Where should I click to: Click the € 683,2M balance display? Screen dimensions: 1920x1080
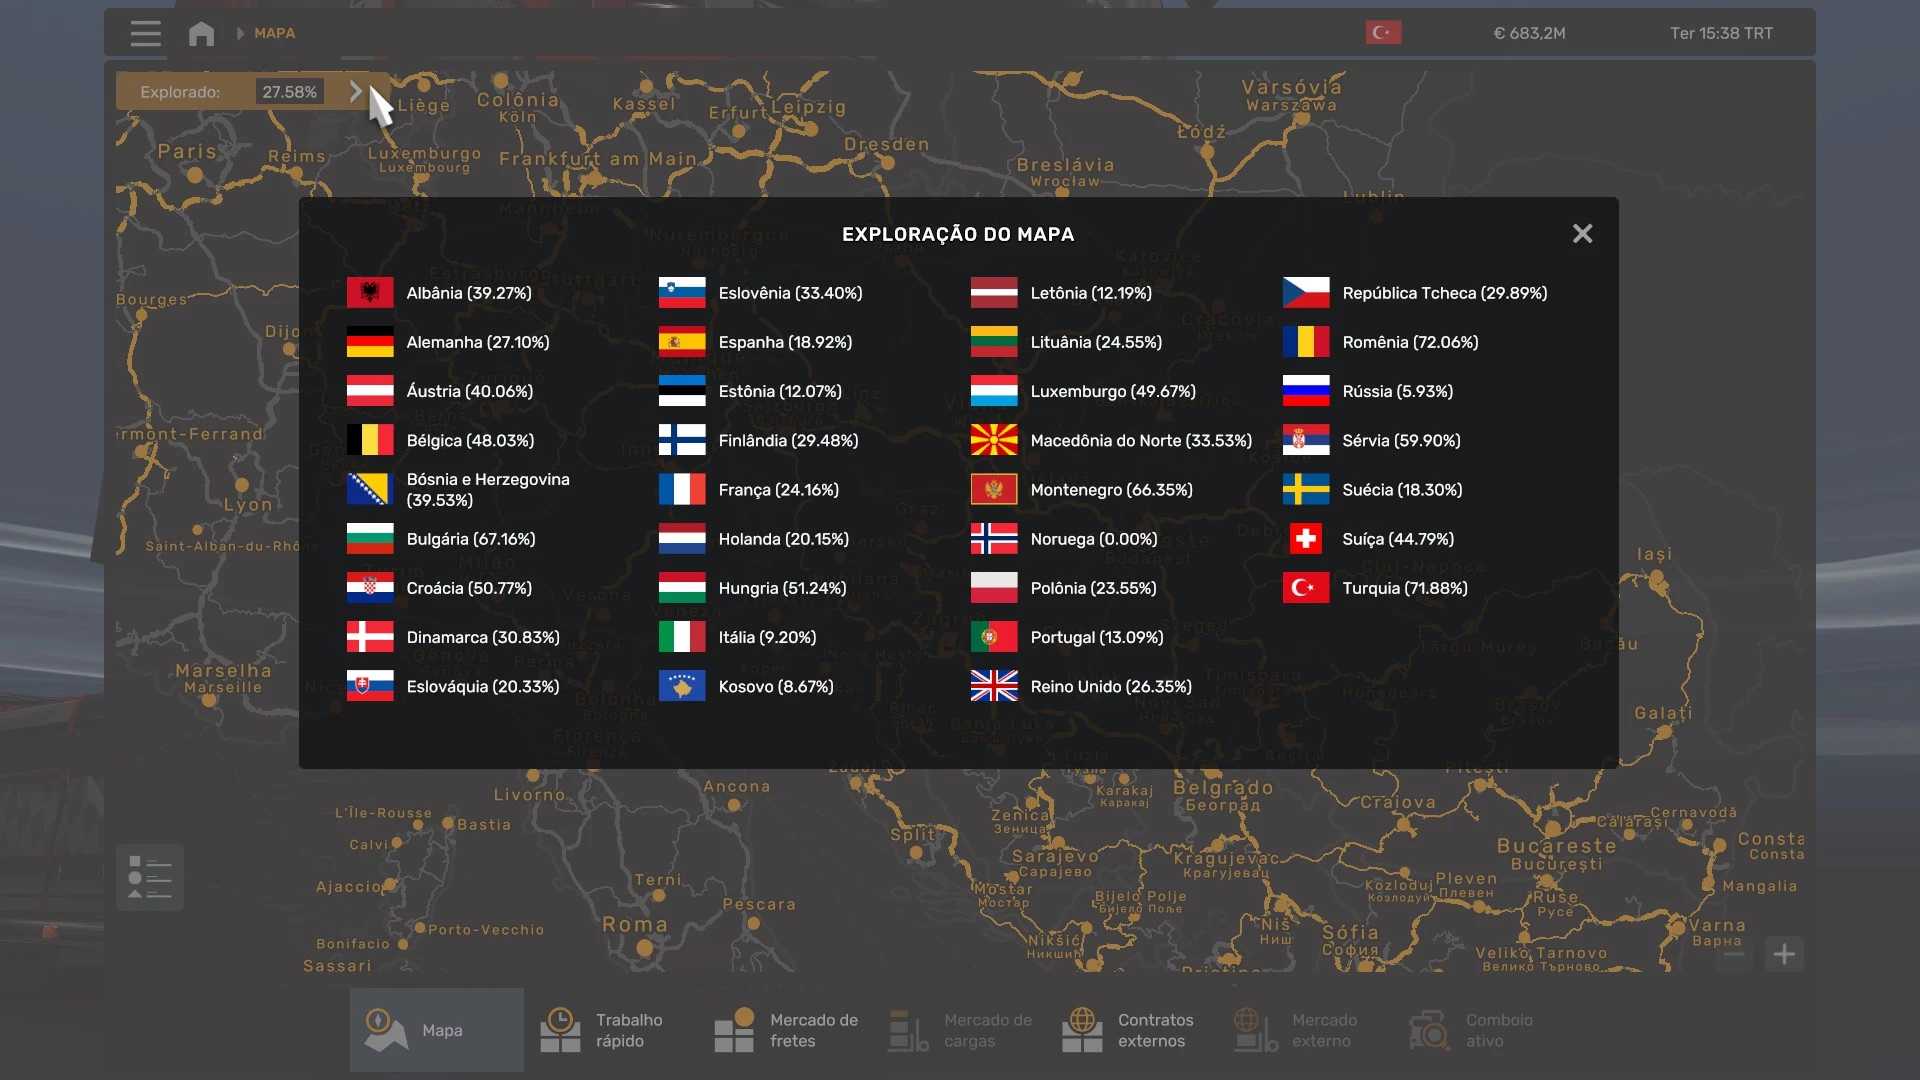[1529, 33]
